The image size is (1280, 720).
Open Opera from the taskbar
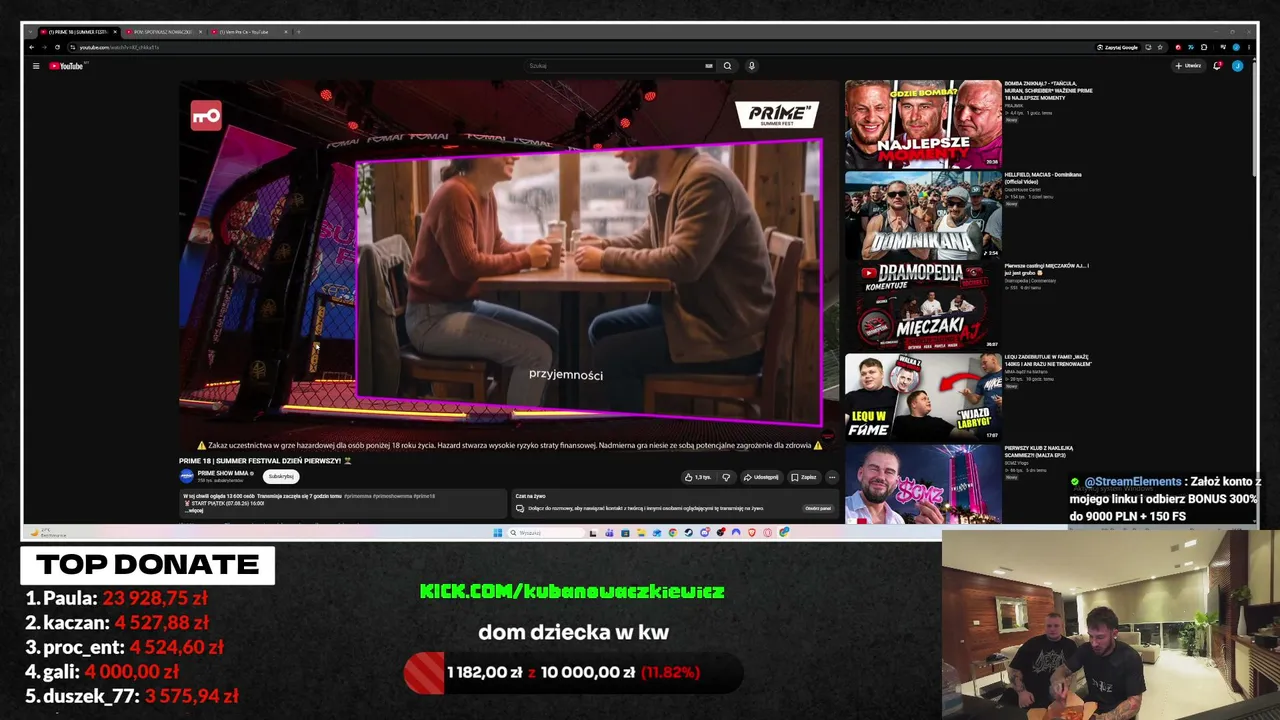pyautogui.click(x=768, y=533)
